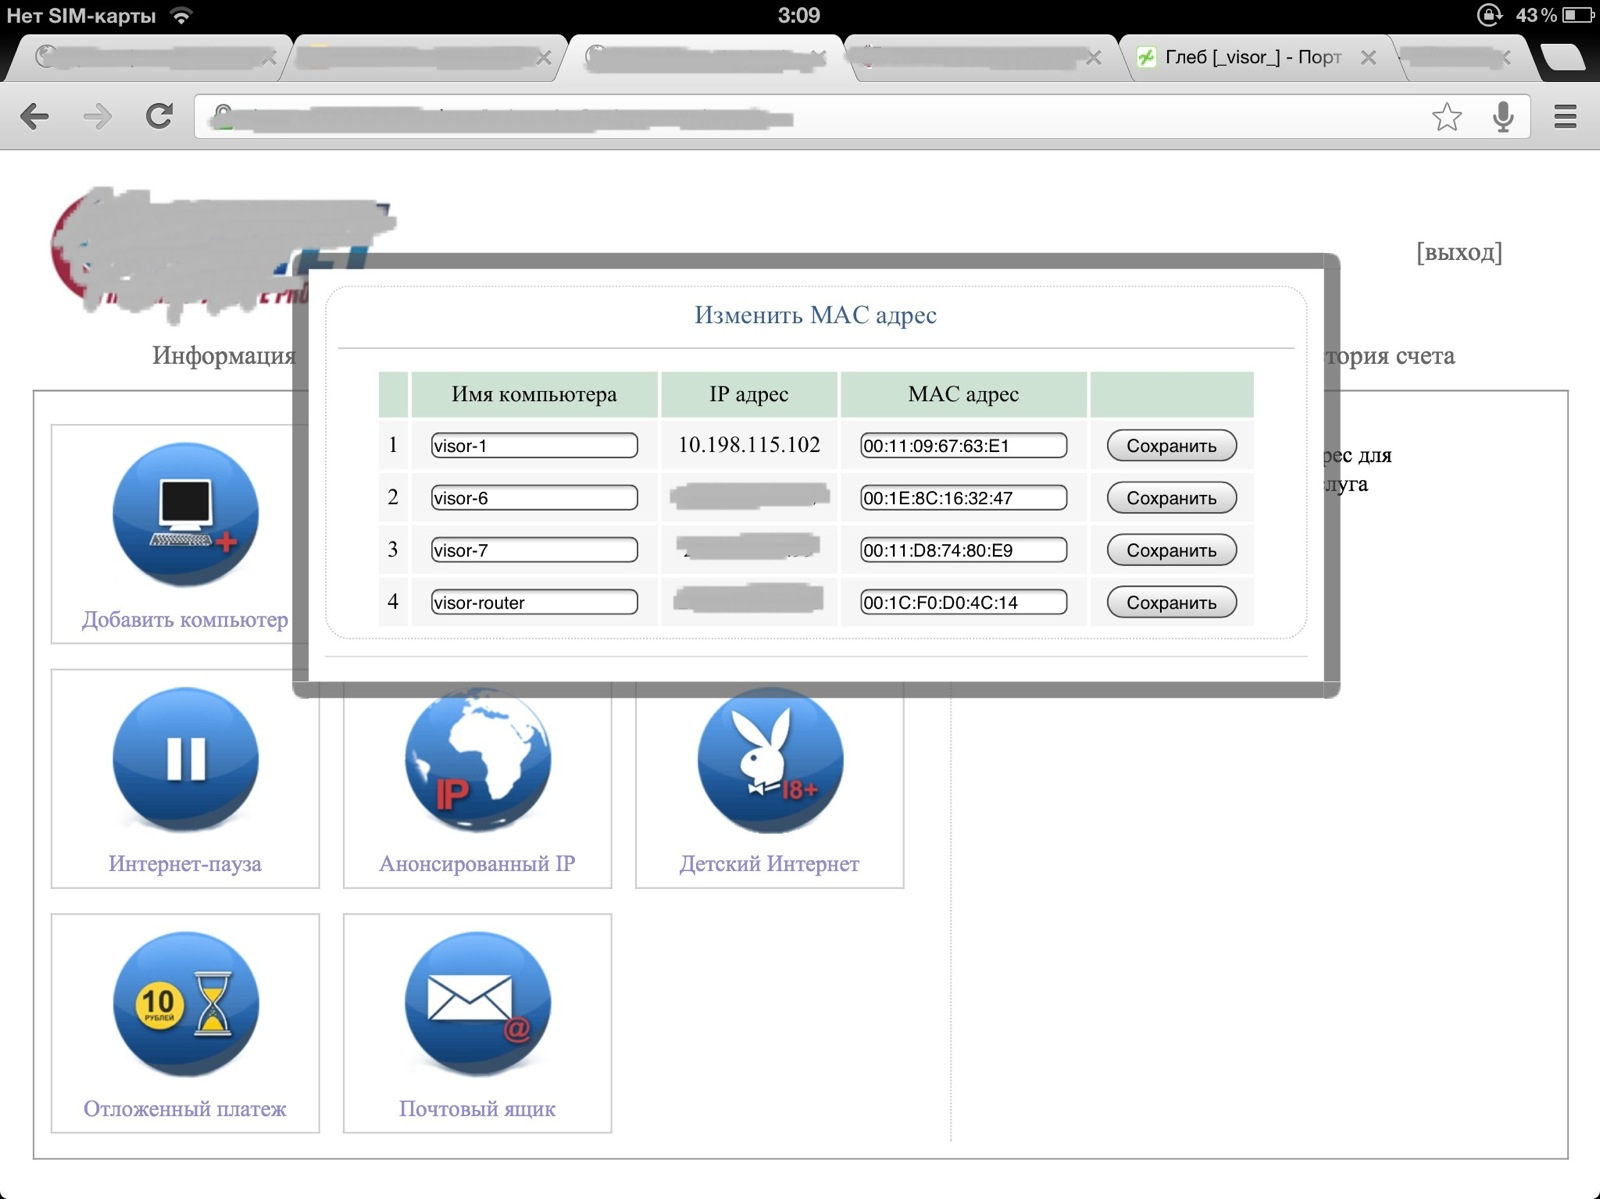The width and height of the screenshot is (1600, 1199).
Task: Select IP address 10.198.115.102 text
Action: [749, 445]
